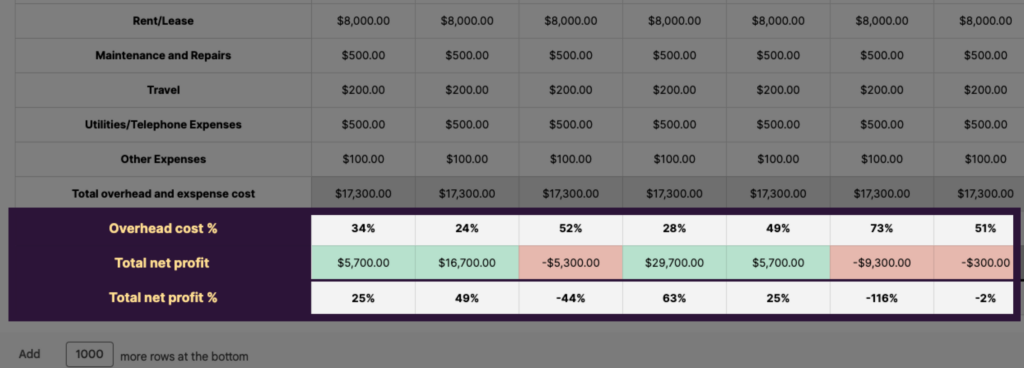1024x368 pixels.
Task: Select the -$5,300.00 net profit cell
Action: click(x=571, y=263)
